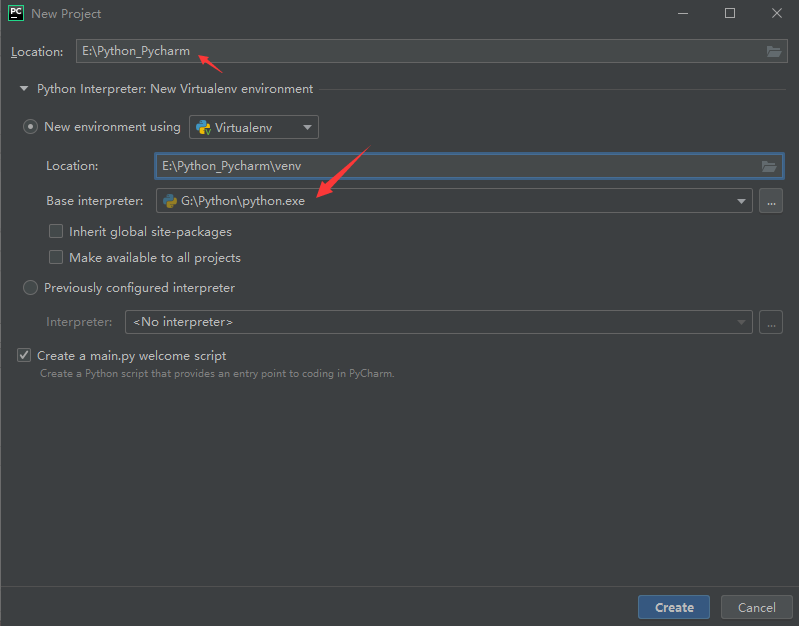799x626 pixels.
Task: Select New environment using radio button
Action: pos(31,127)
